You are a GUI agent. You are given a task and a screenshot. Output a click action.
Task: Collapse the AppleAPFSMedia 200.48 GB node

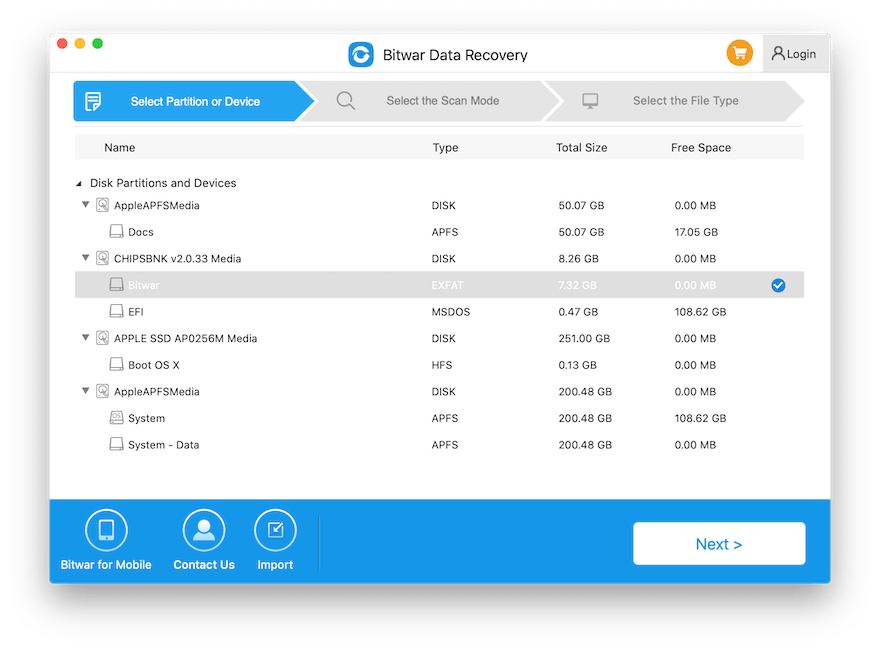[x=85, y=391]
